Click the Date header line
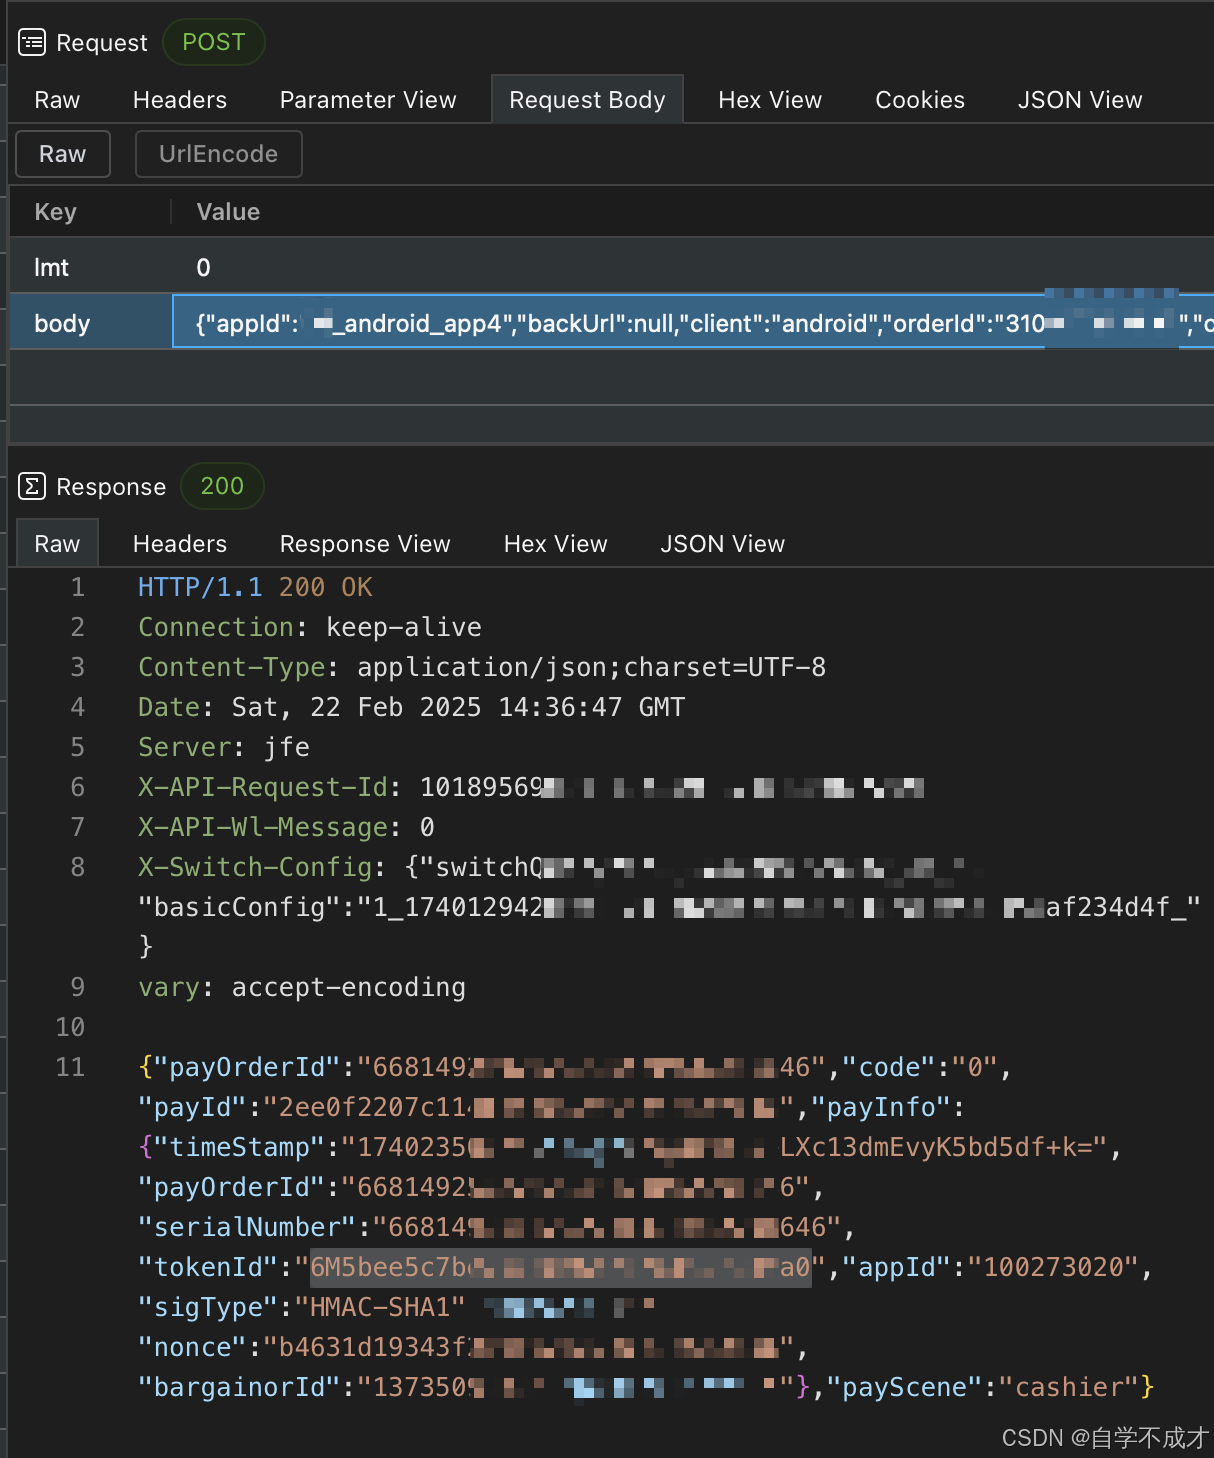Screen dimensions: 1214x1458 (x=412, y=707)
